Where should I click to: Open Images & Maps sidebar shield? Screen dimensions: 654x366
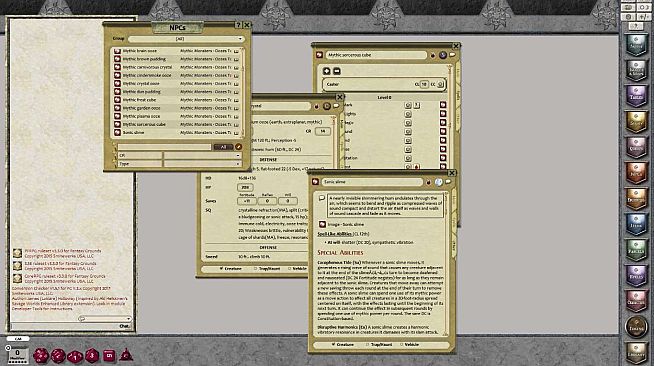pyautogui.click(x=636, y=70)
